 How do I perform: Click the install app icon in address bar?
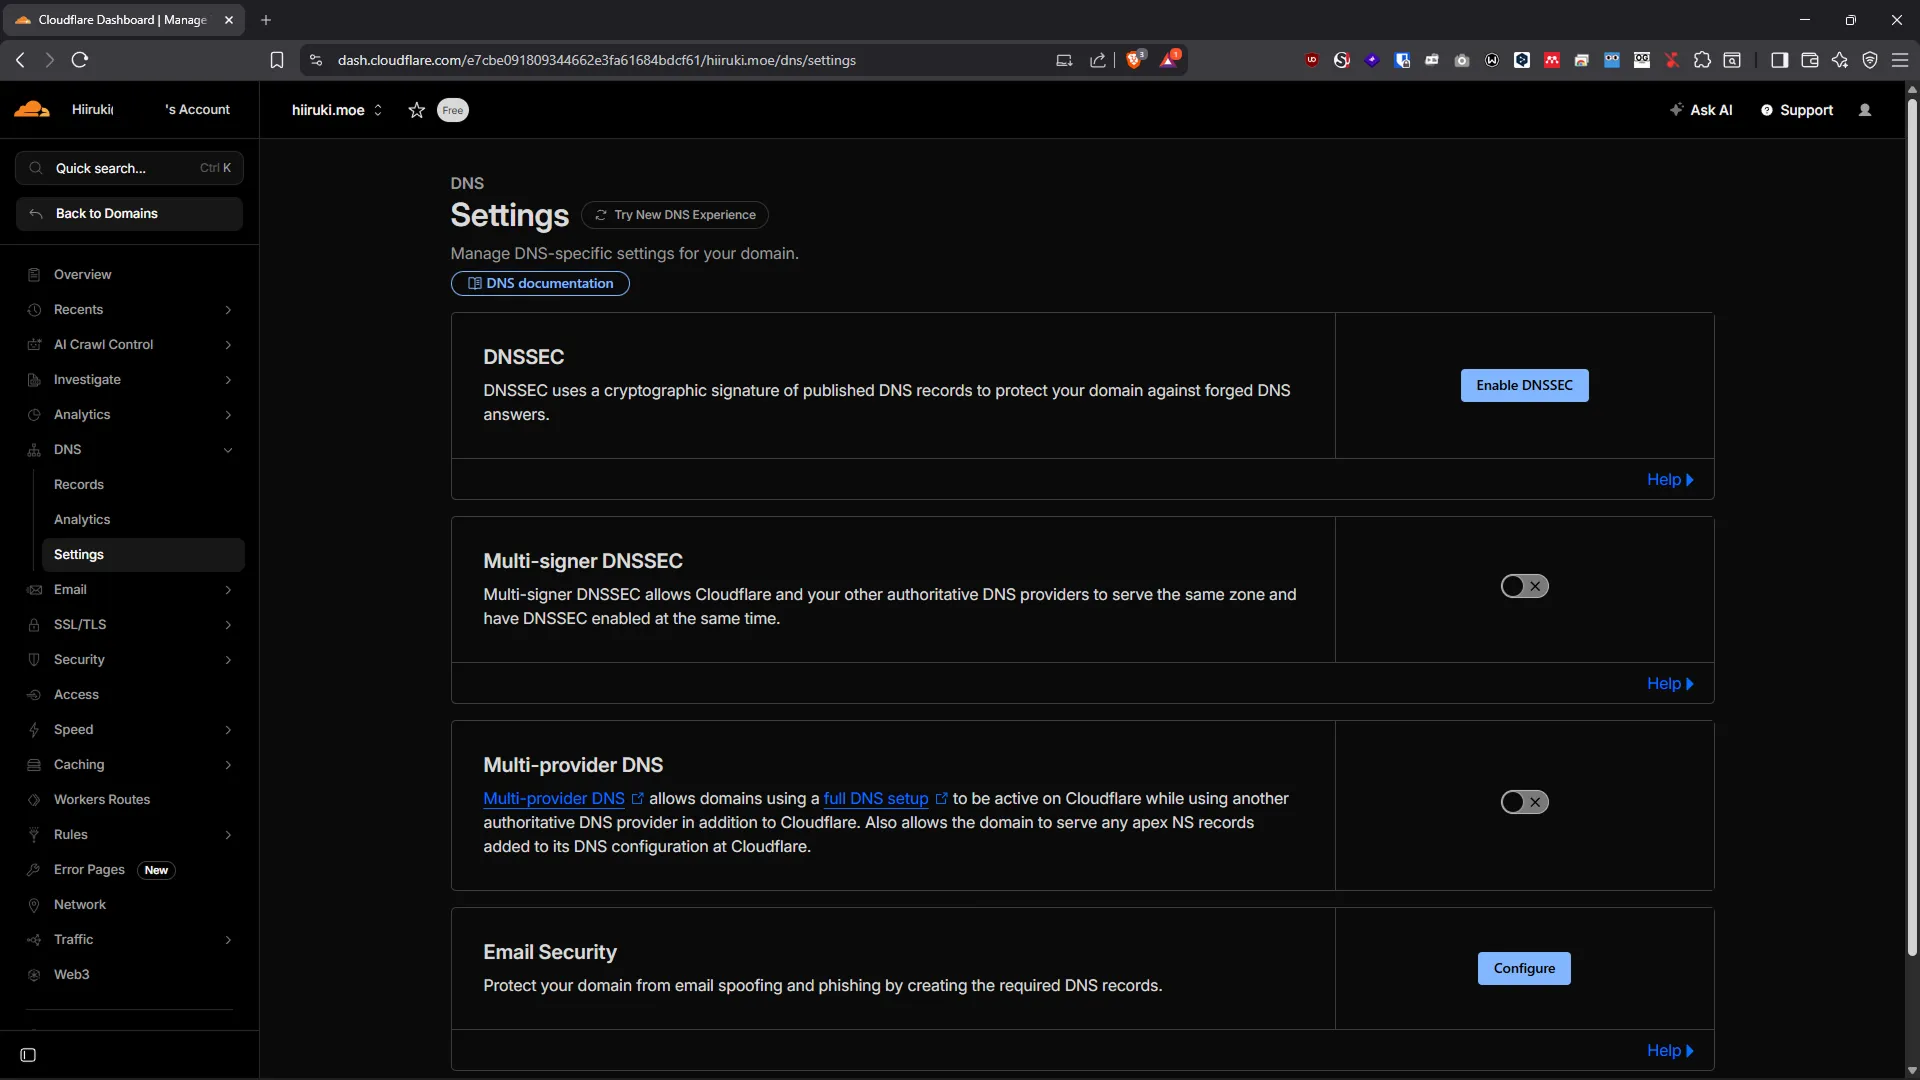(x=1064, y=60)
